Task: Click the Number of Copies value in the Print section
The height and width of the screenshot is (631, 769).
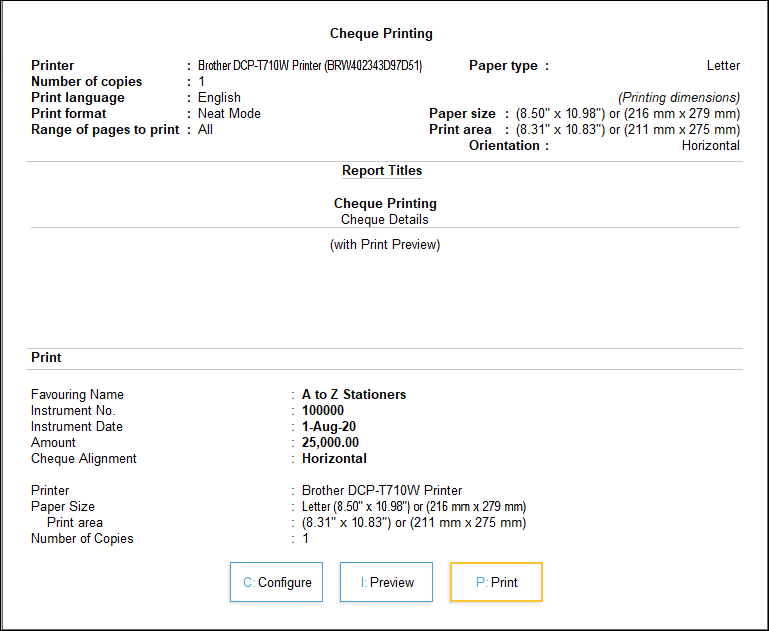Action: click(306, 538)
